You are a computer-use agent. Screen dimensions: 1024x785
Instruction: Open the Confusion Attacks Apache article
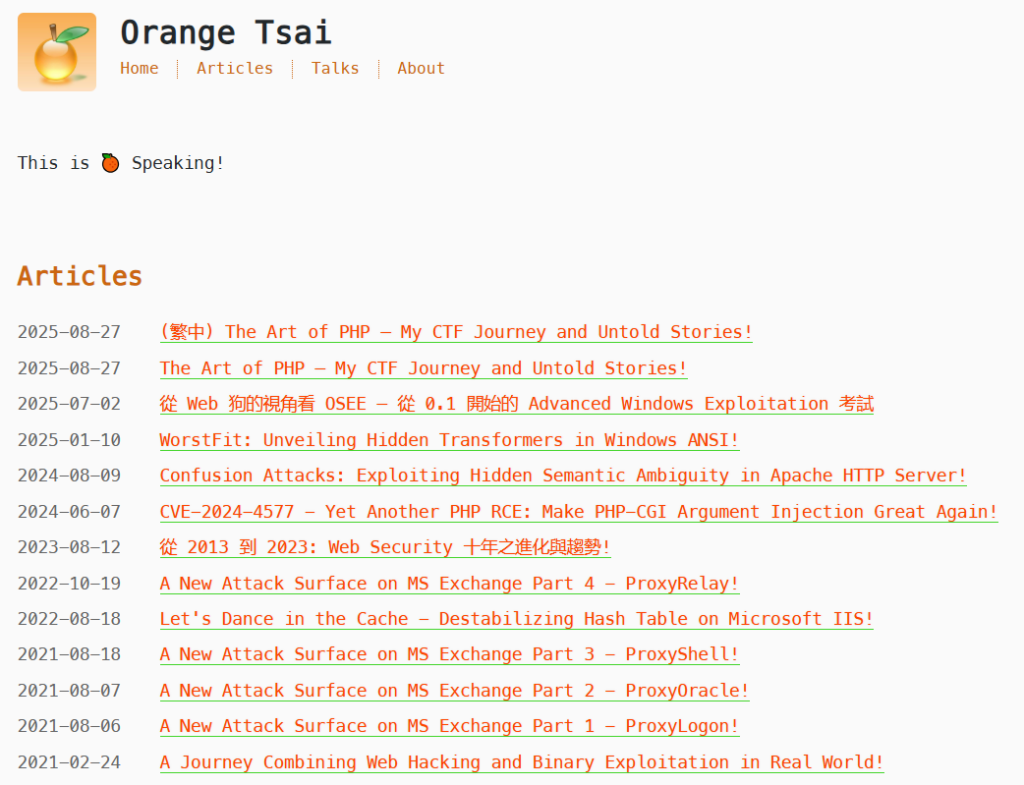563,476
